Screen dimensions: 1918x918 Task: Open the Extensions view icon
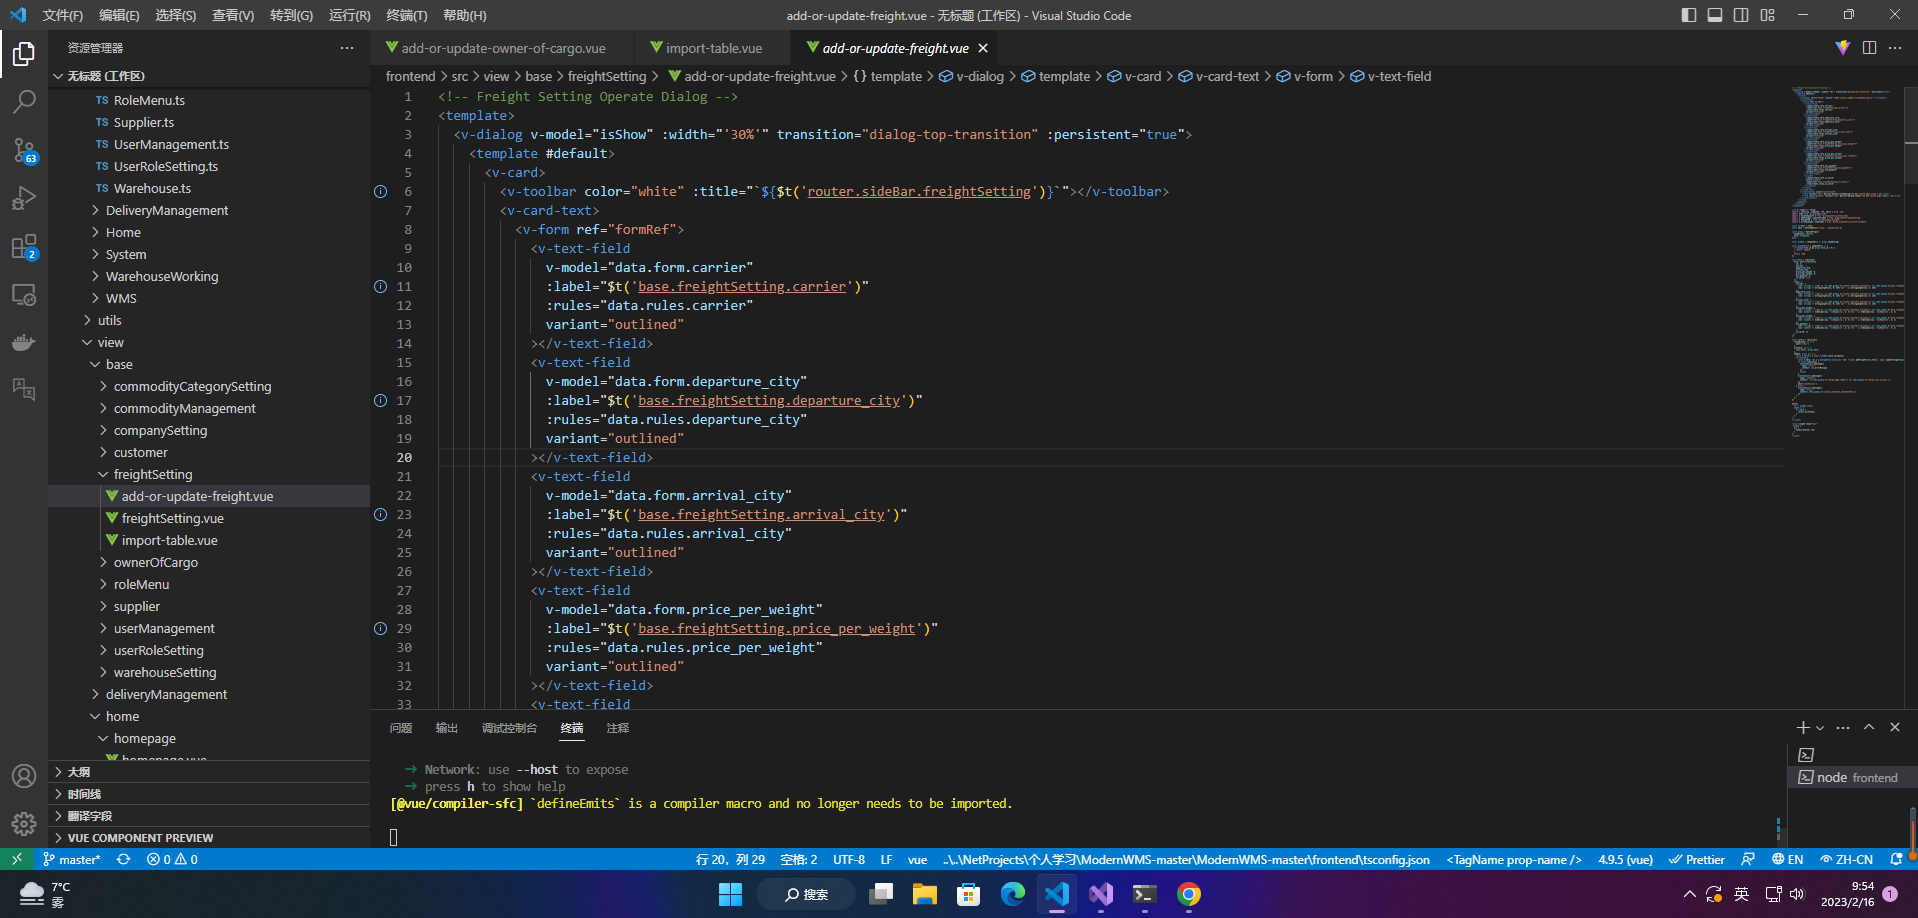pos(24,246)
